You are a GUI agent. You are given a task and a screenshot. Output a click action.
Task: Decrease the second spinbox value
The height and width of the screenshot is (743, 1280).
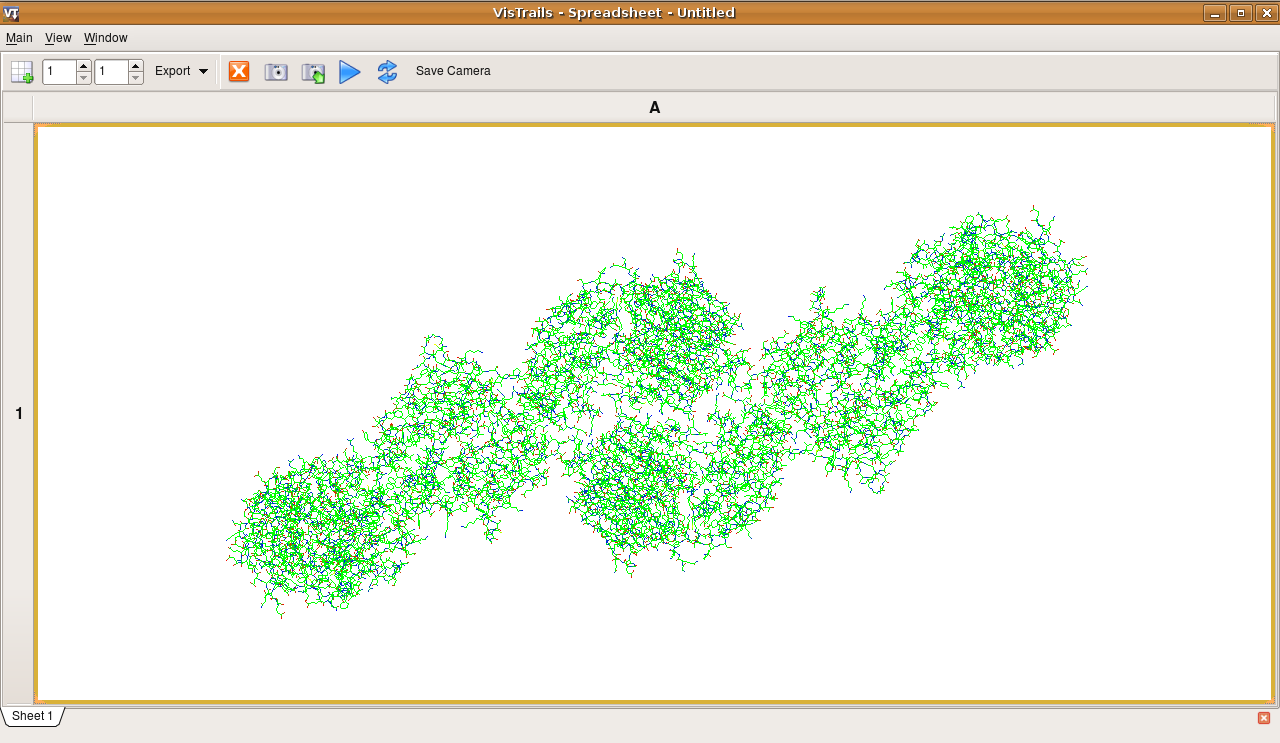136,78
